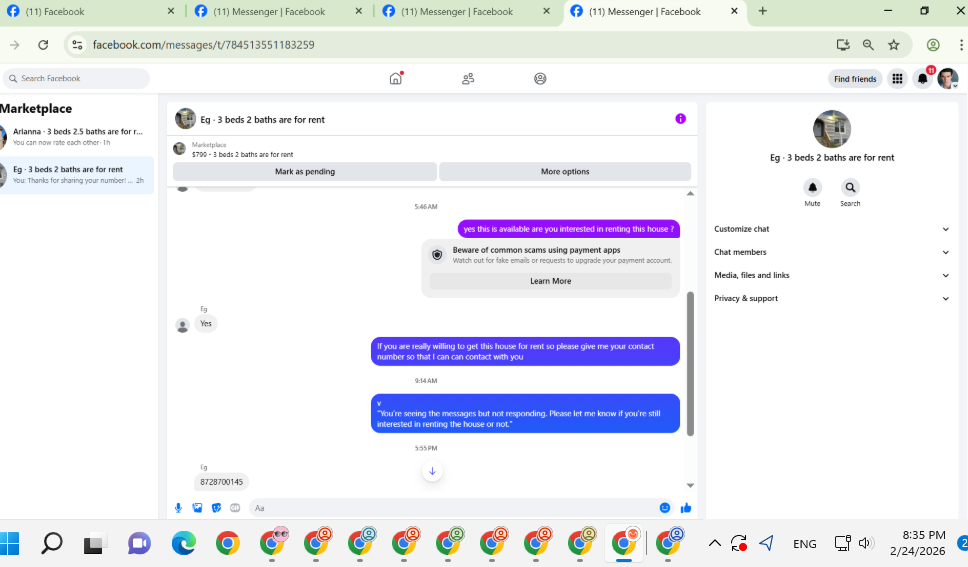Open the Friends icon in top navigation
The height and width of the screenshot is (567, 968).
click(468, 78)
